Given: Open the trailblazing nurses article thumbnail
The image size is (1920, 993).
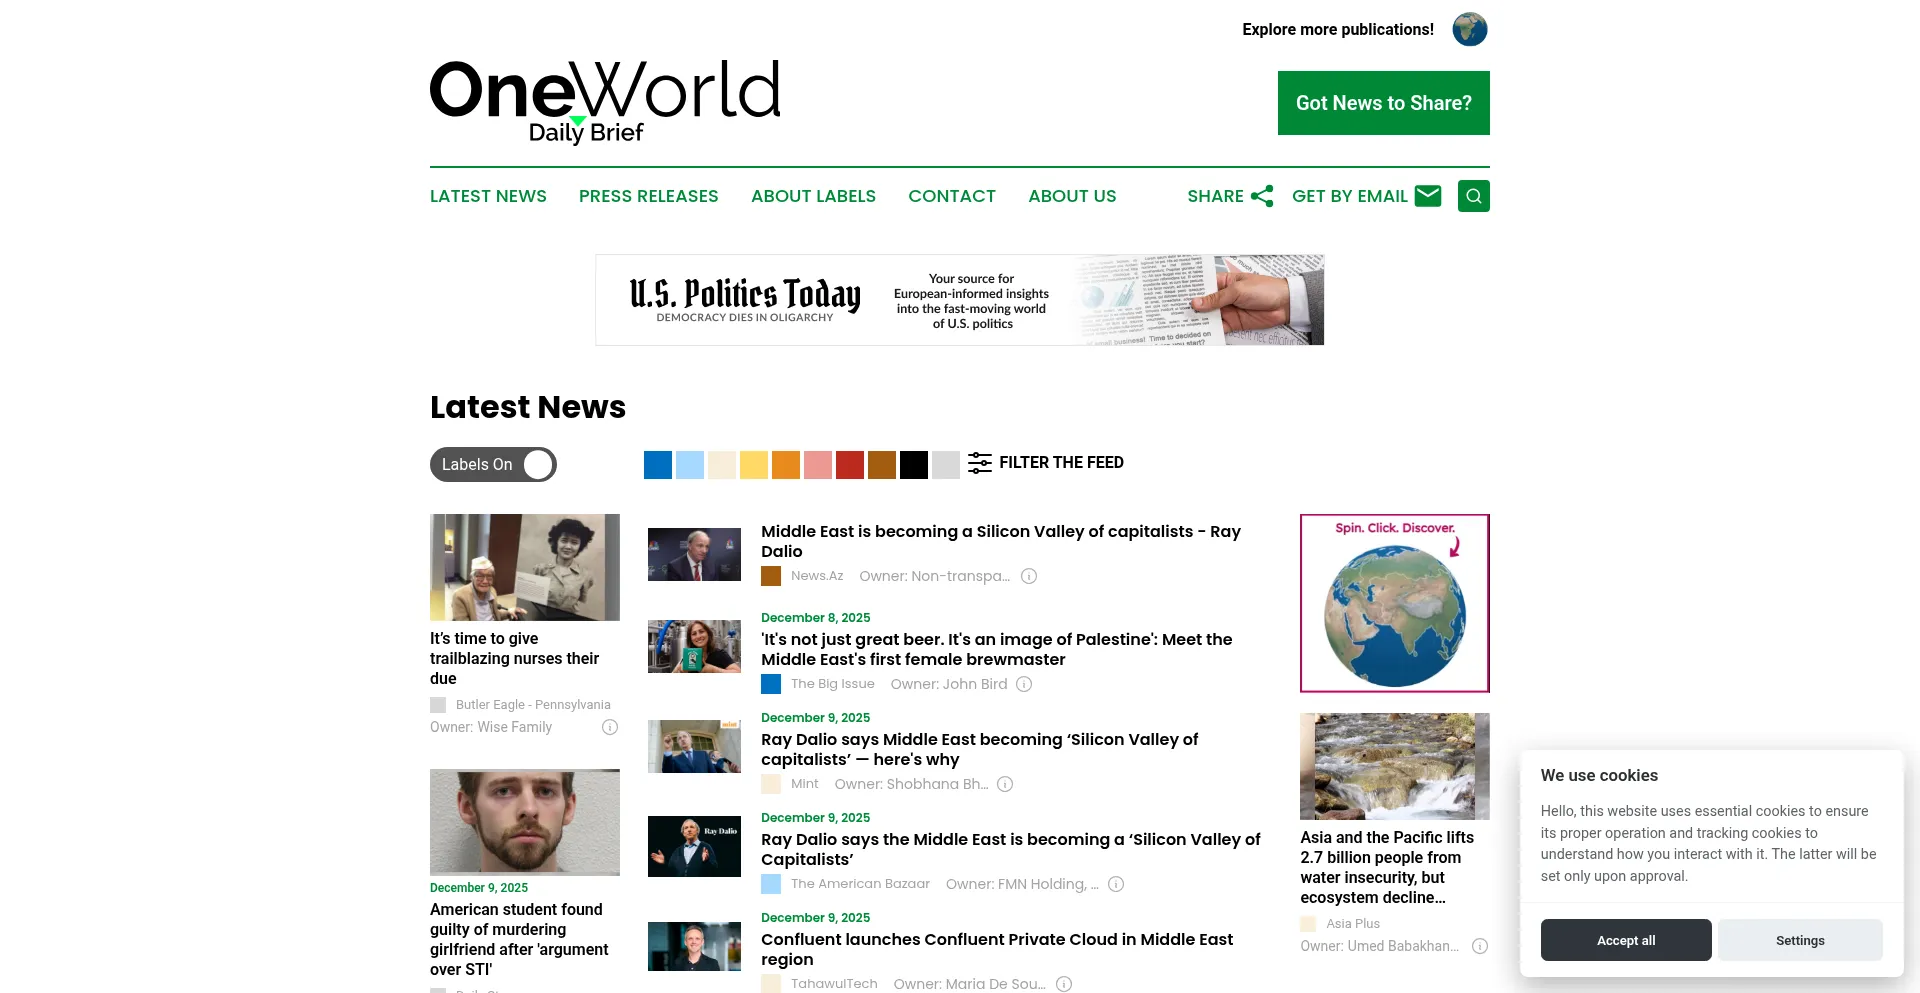Looking at the screenshot, I should 525,567.
